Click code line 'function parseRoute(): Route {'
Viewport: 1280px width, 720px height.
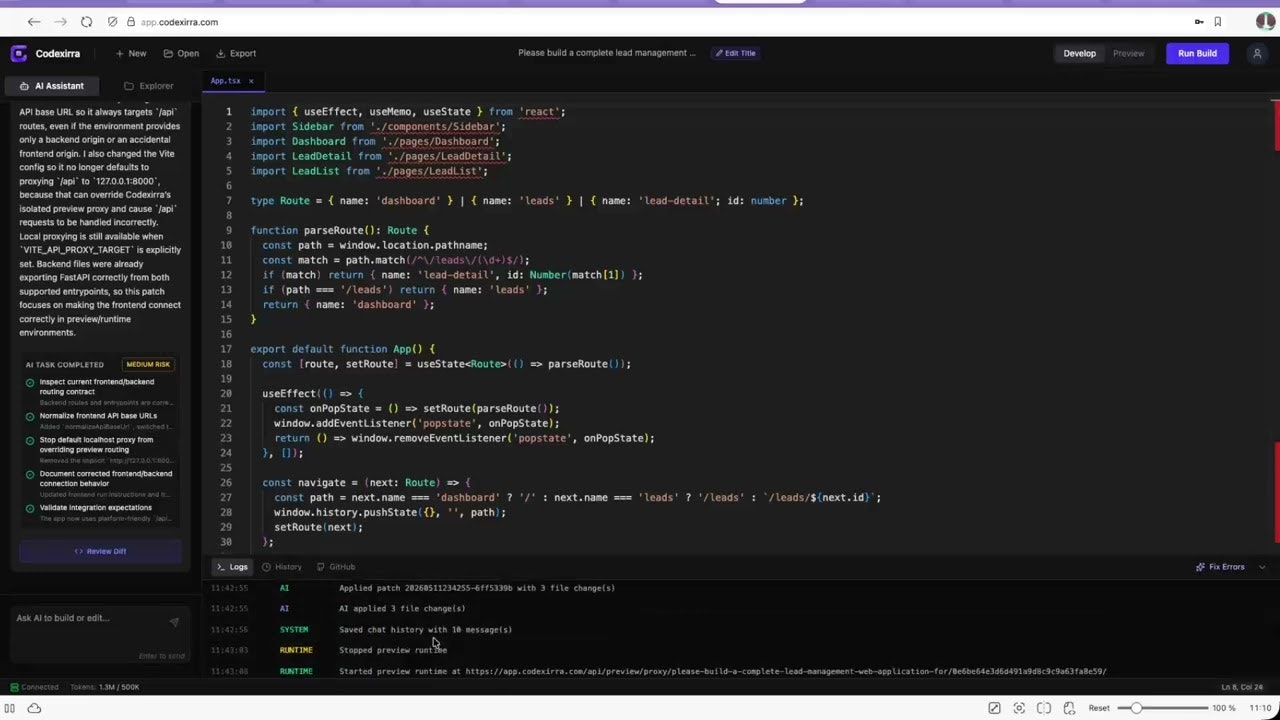point(339,230)
